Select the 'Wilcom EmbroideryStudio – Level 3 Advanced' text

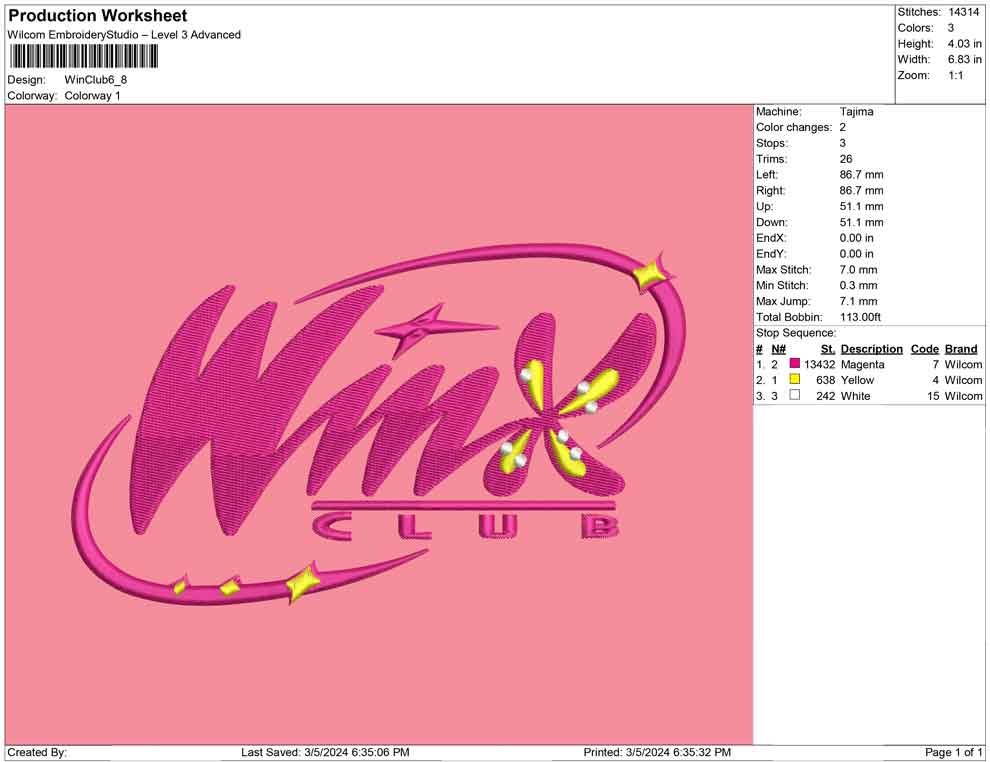click(124, 35)
